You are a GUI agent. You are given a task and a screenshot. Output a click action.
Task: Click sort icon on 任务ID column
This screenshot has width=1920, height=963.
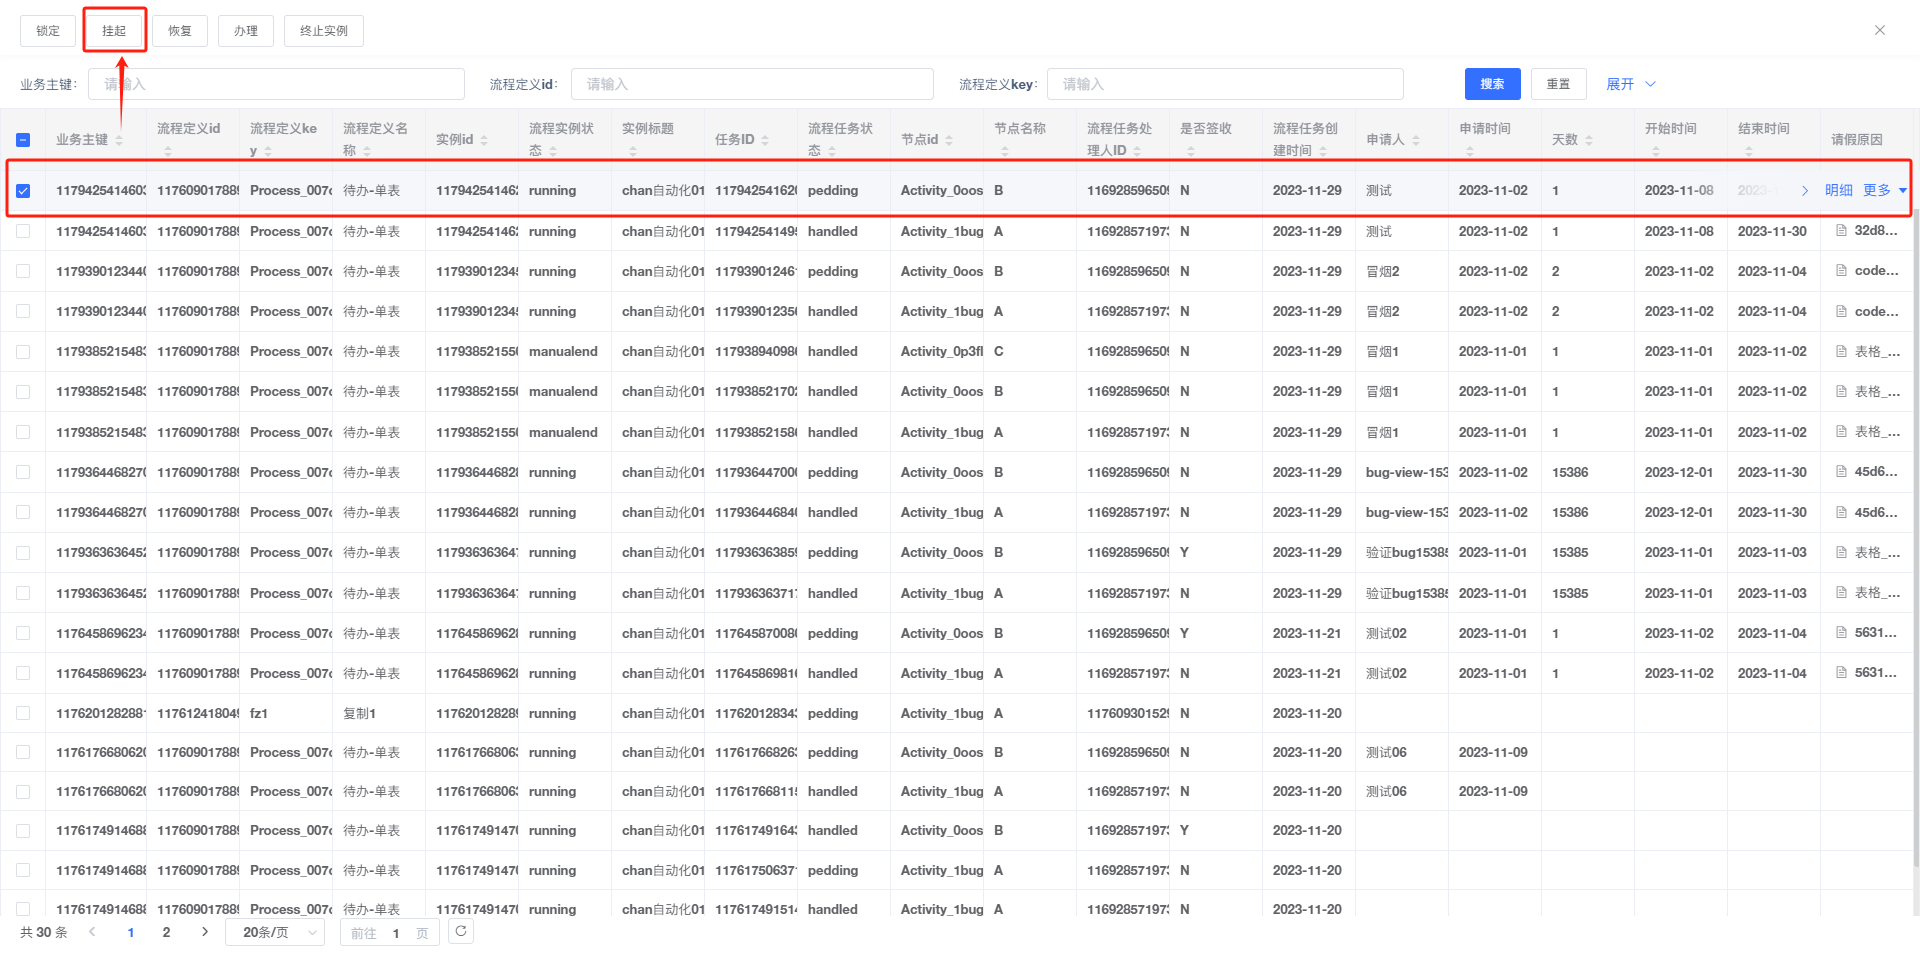click(x=765, y=140)
